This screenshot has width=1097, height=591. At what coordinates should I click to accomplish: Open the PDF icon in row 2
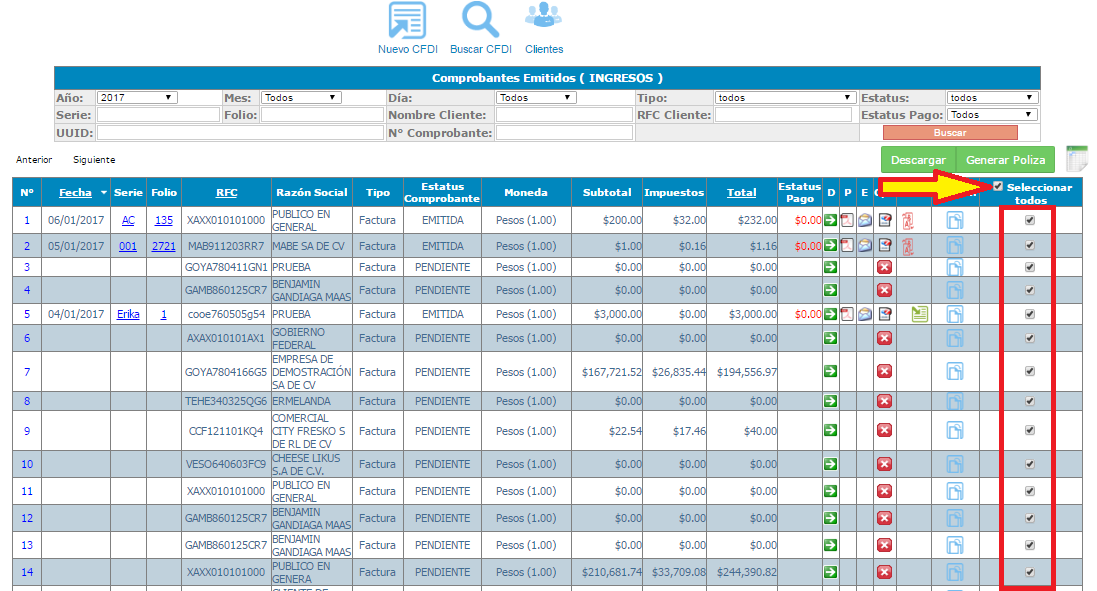(x=847, y=245)
